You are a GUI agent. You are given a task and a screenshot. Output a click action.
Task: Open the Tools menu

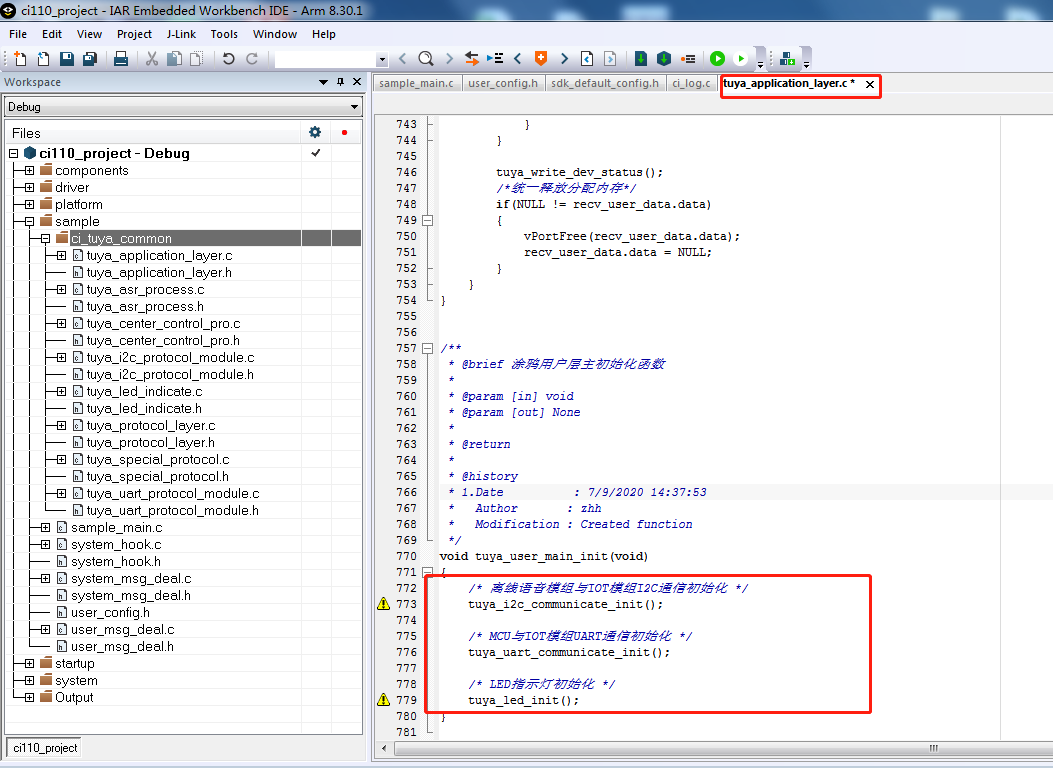coord(224,34)
